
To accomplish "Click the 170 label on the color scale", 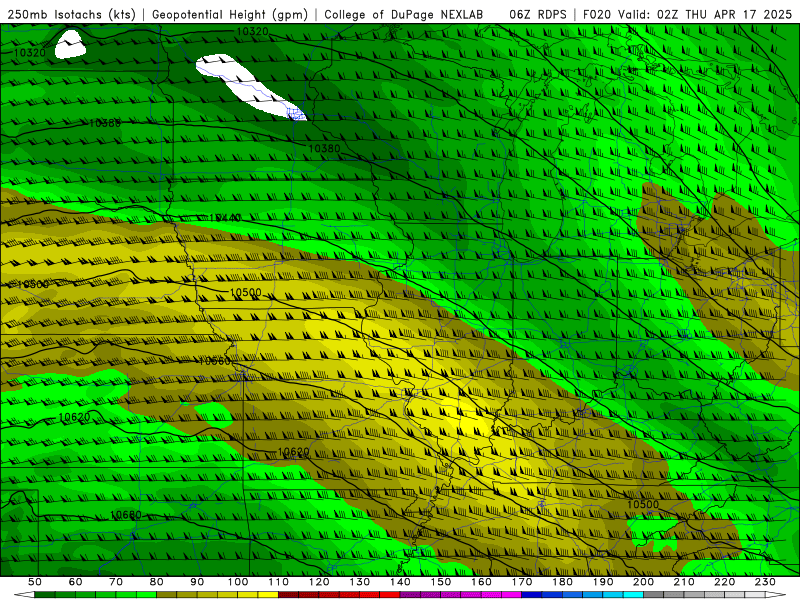I will point(522,582).
